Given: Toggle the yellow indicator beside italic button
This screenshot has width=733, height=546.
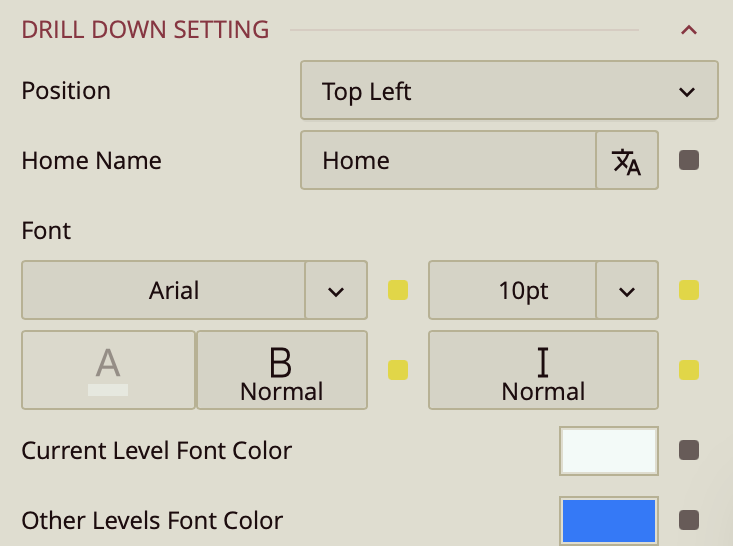Looking at the screenshot, I should (689, 370).
